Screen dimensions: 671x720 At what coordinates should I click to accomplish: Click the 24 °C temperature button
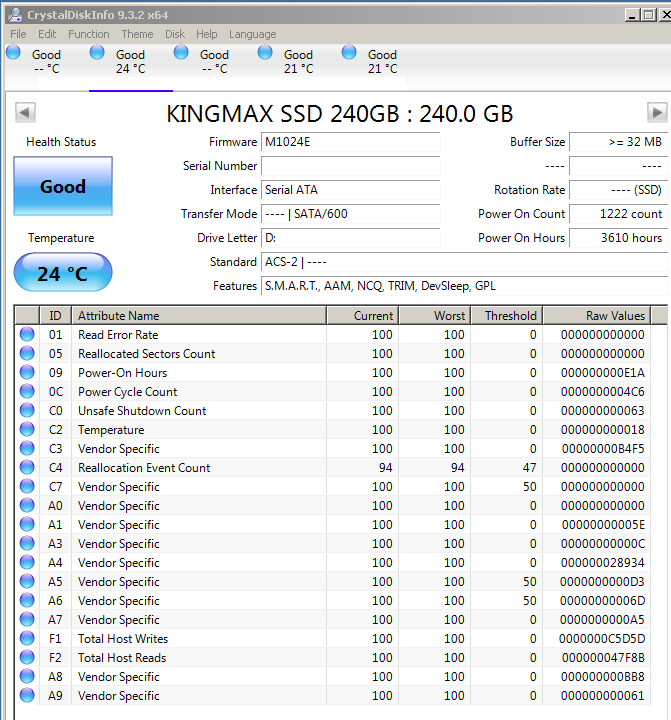pos(63,272)
